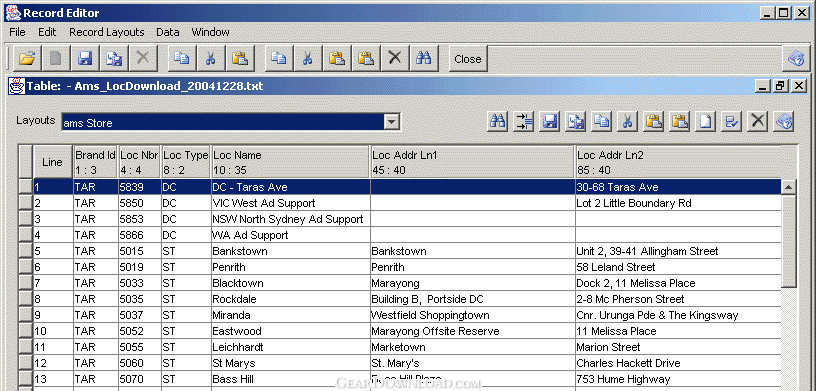Select the cell 'NSW North Sydney Ad Support'
Viewport: 816px width, 391px height.
(x=290, y=219)
